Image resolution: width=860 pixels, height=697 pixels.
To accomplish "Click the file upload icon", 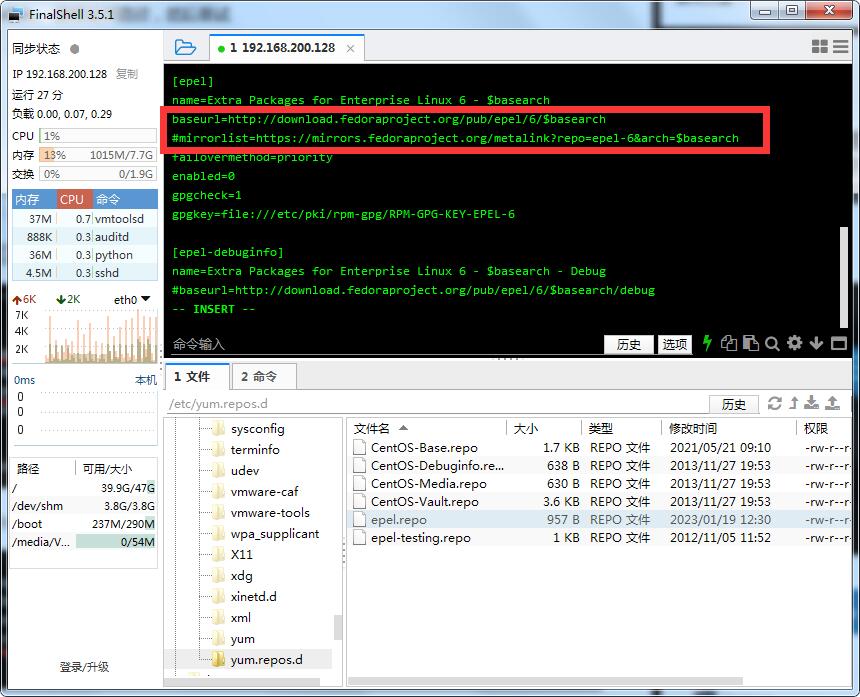I will tap(833, 403).
